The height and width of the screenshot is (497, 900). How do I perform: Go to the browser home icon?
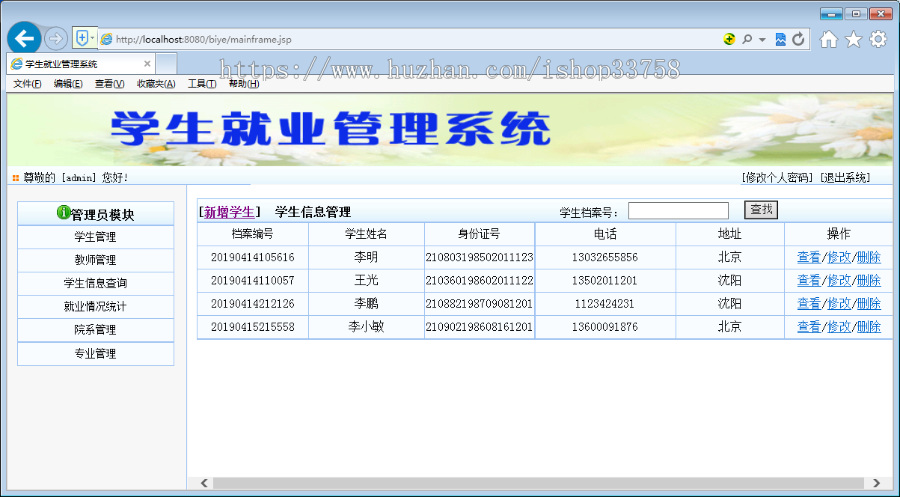click(828, 39)
